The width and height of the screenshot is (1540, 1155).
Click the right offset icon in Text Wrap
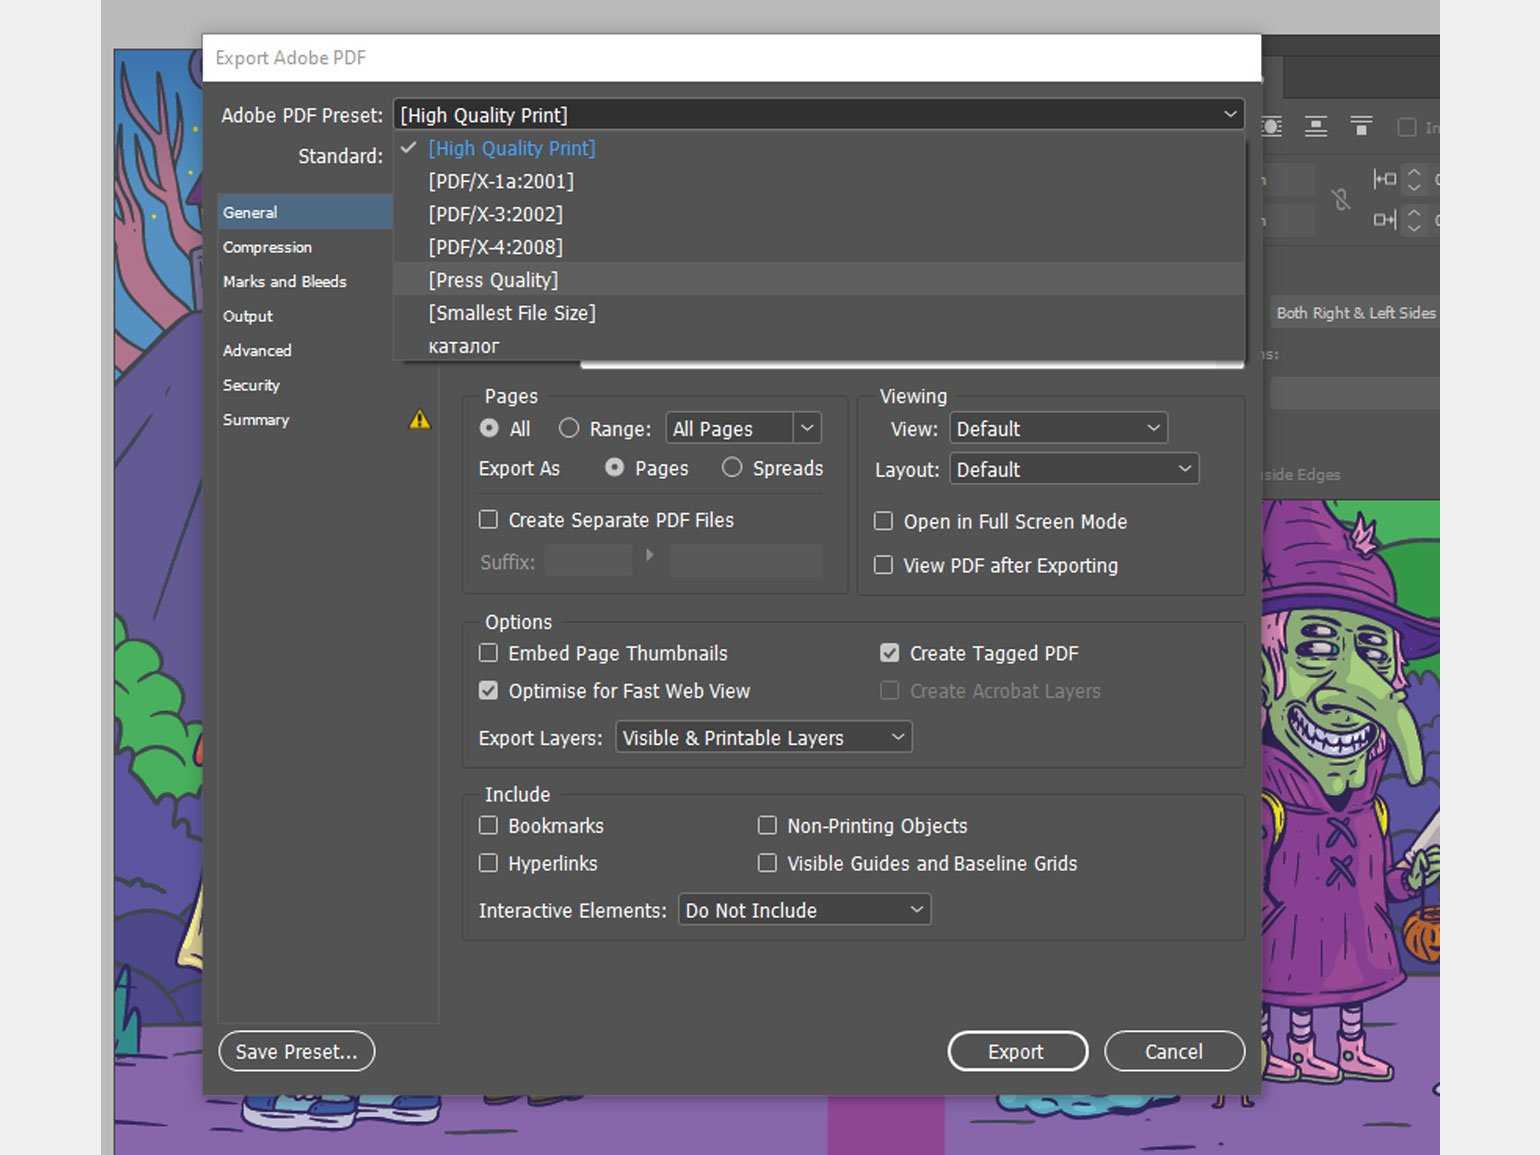tap(1384, 219)
